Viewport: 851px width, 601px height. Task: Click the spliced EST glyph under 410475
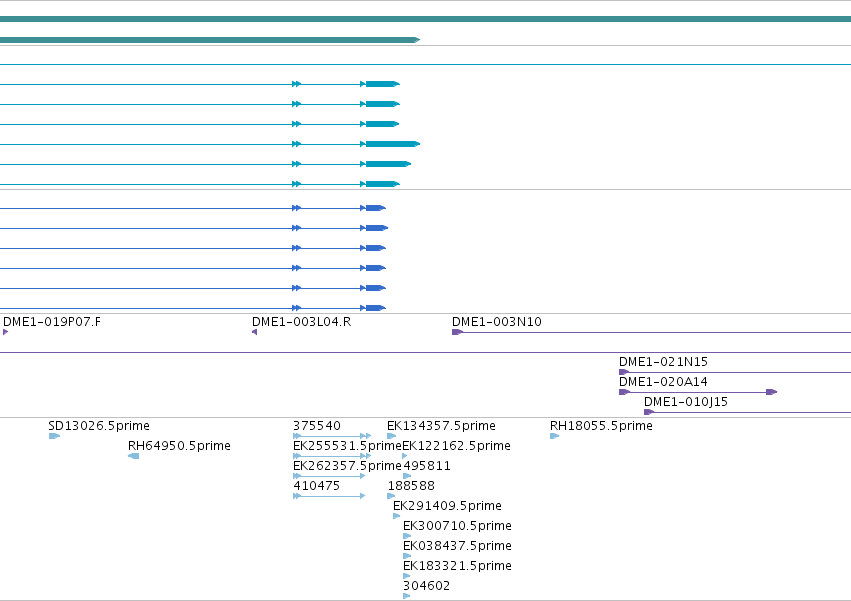[329, 496]
